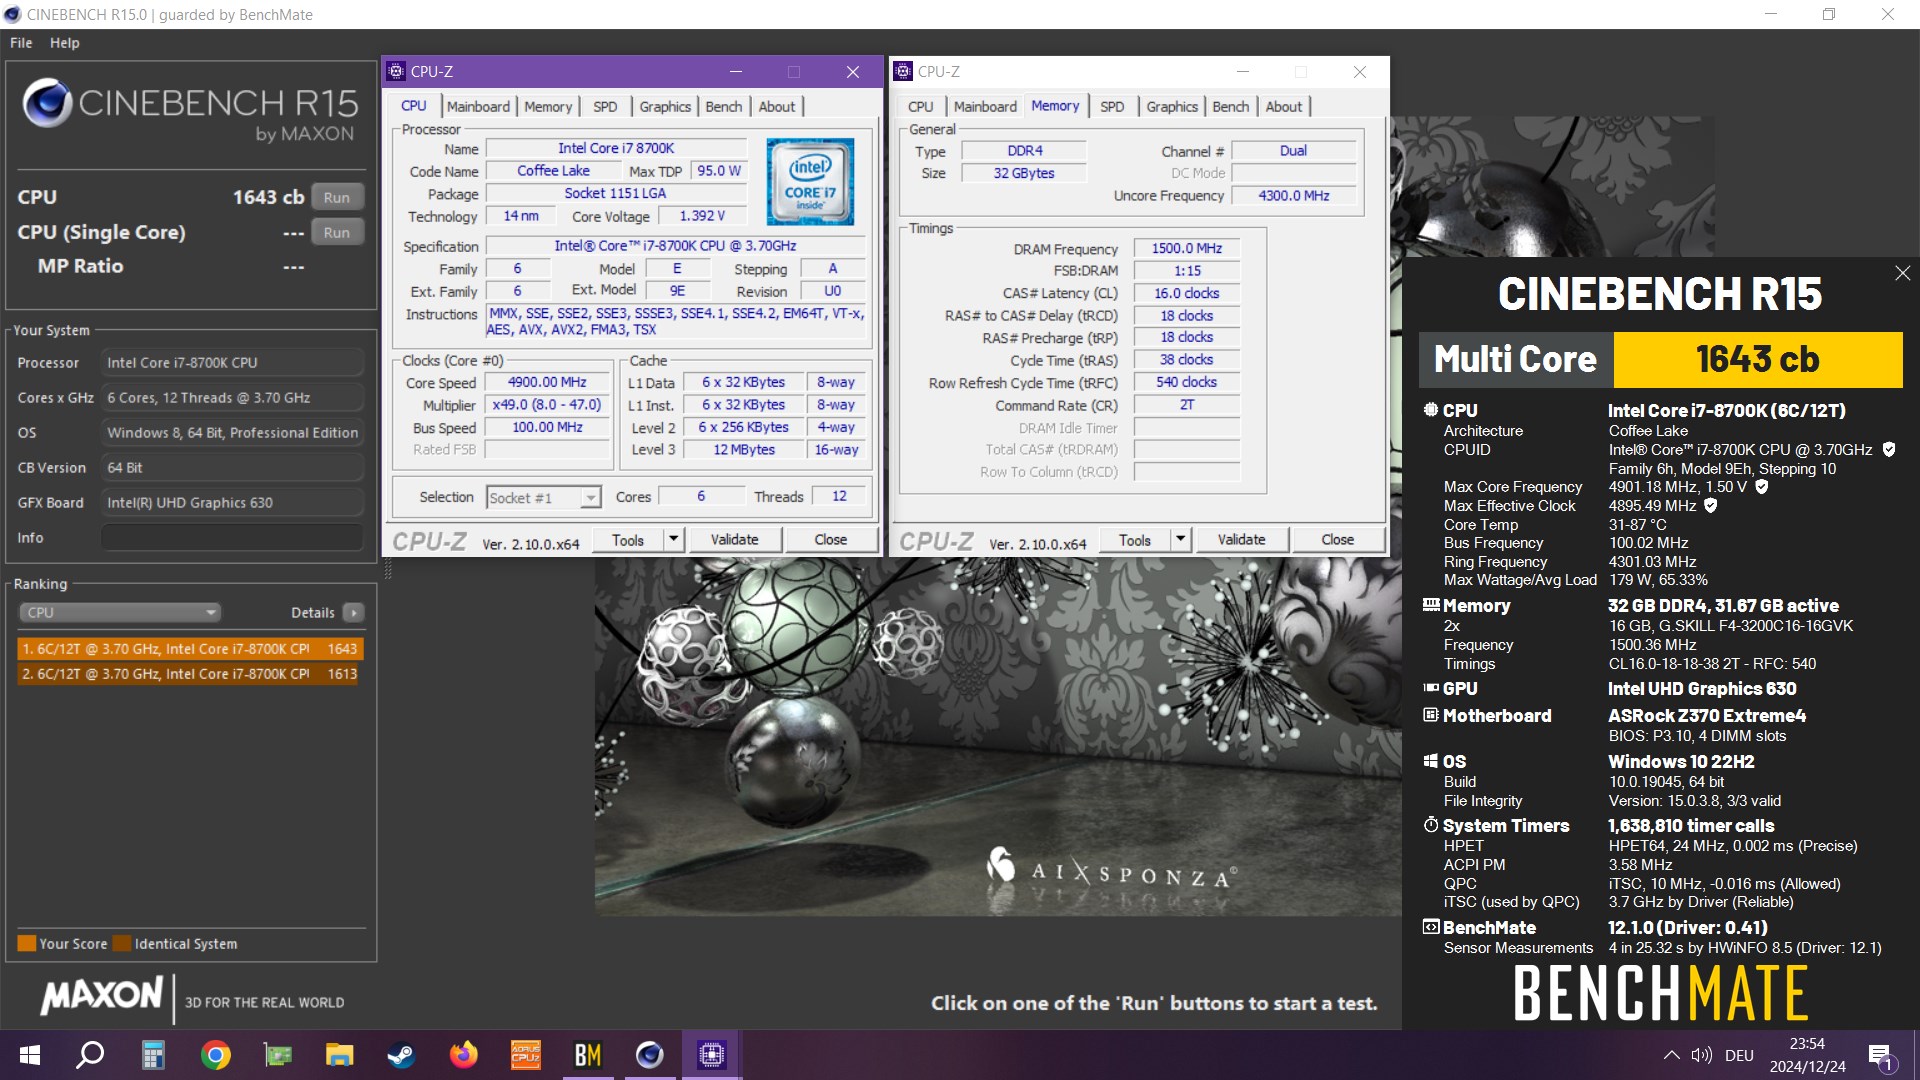Open Bench tab in left CPU-Z

tap(724, 106)
